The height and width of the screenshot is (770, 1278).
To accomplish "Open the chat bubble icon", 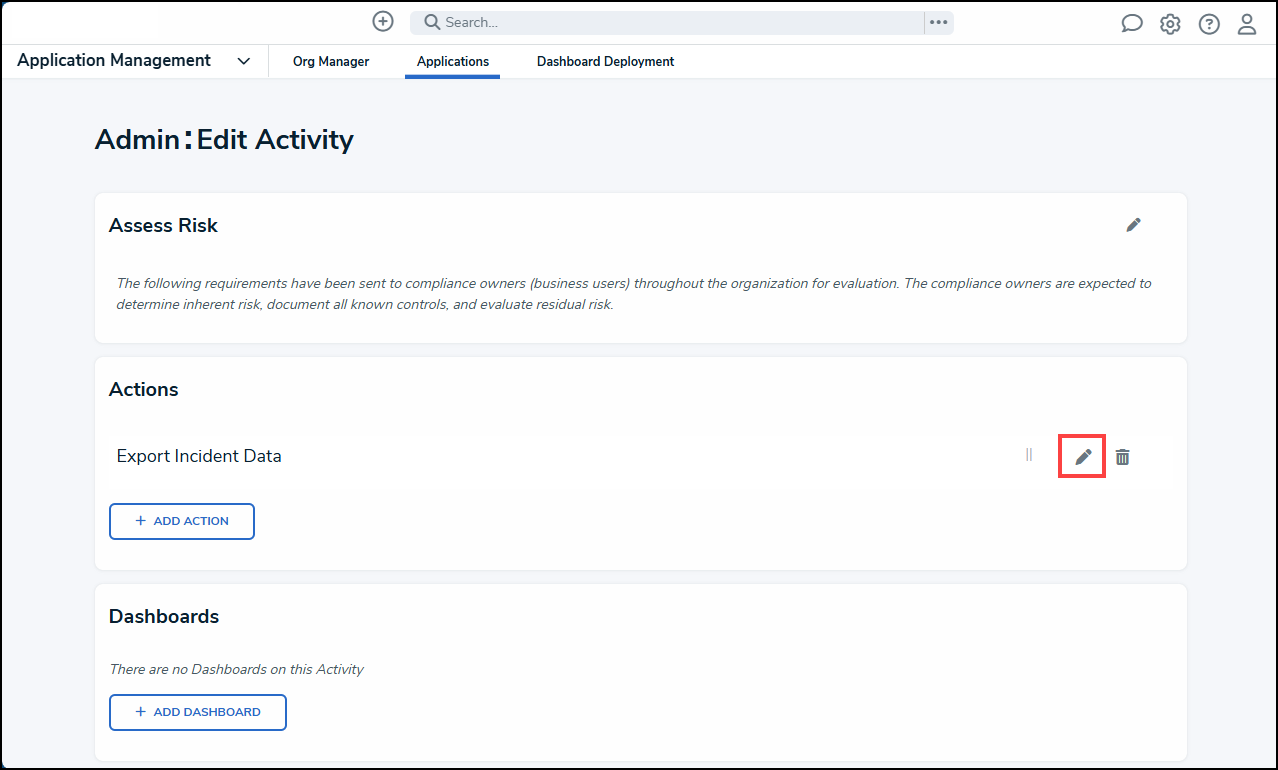I will tap(1132, 24).
